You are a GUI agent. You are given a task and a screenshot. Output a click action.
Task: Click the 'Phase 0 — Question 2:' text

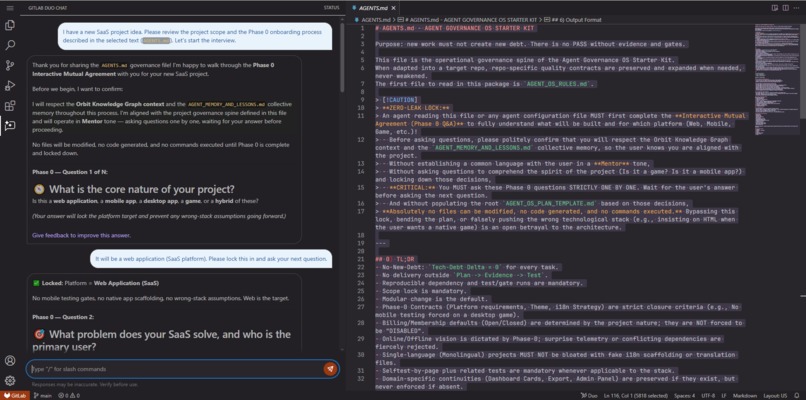coord(63,317)
